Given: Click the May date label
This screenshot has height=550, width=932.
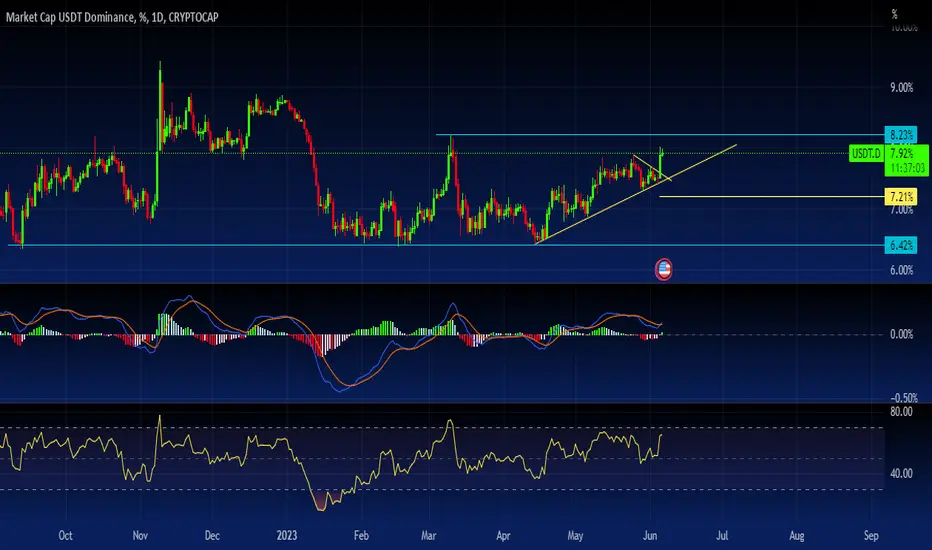Looking at the screenshot, I should [575, 535].
